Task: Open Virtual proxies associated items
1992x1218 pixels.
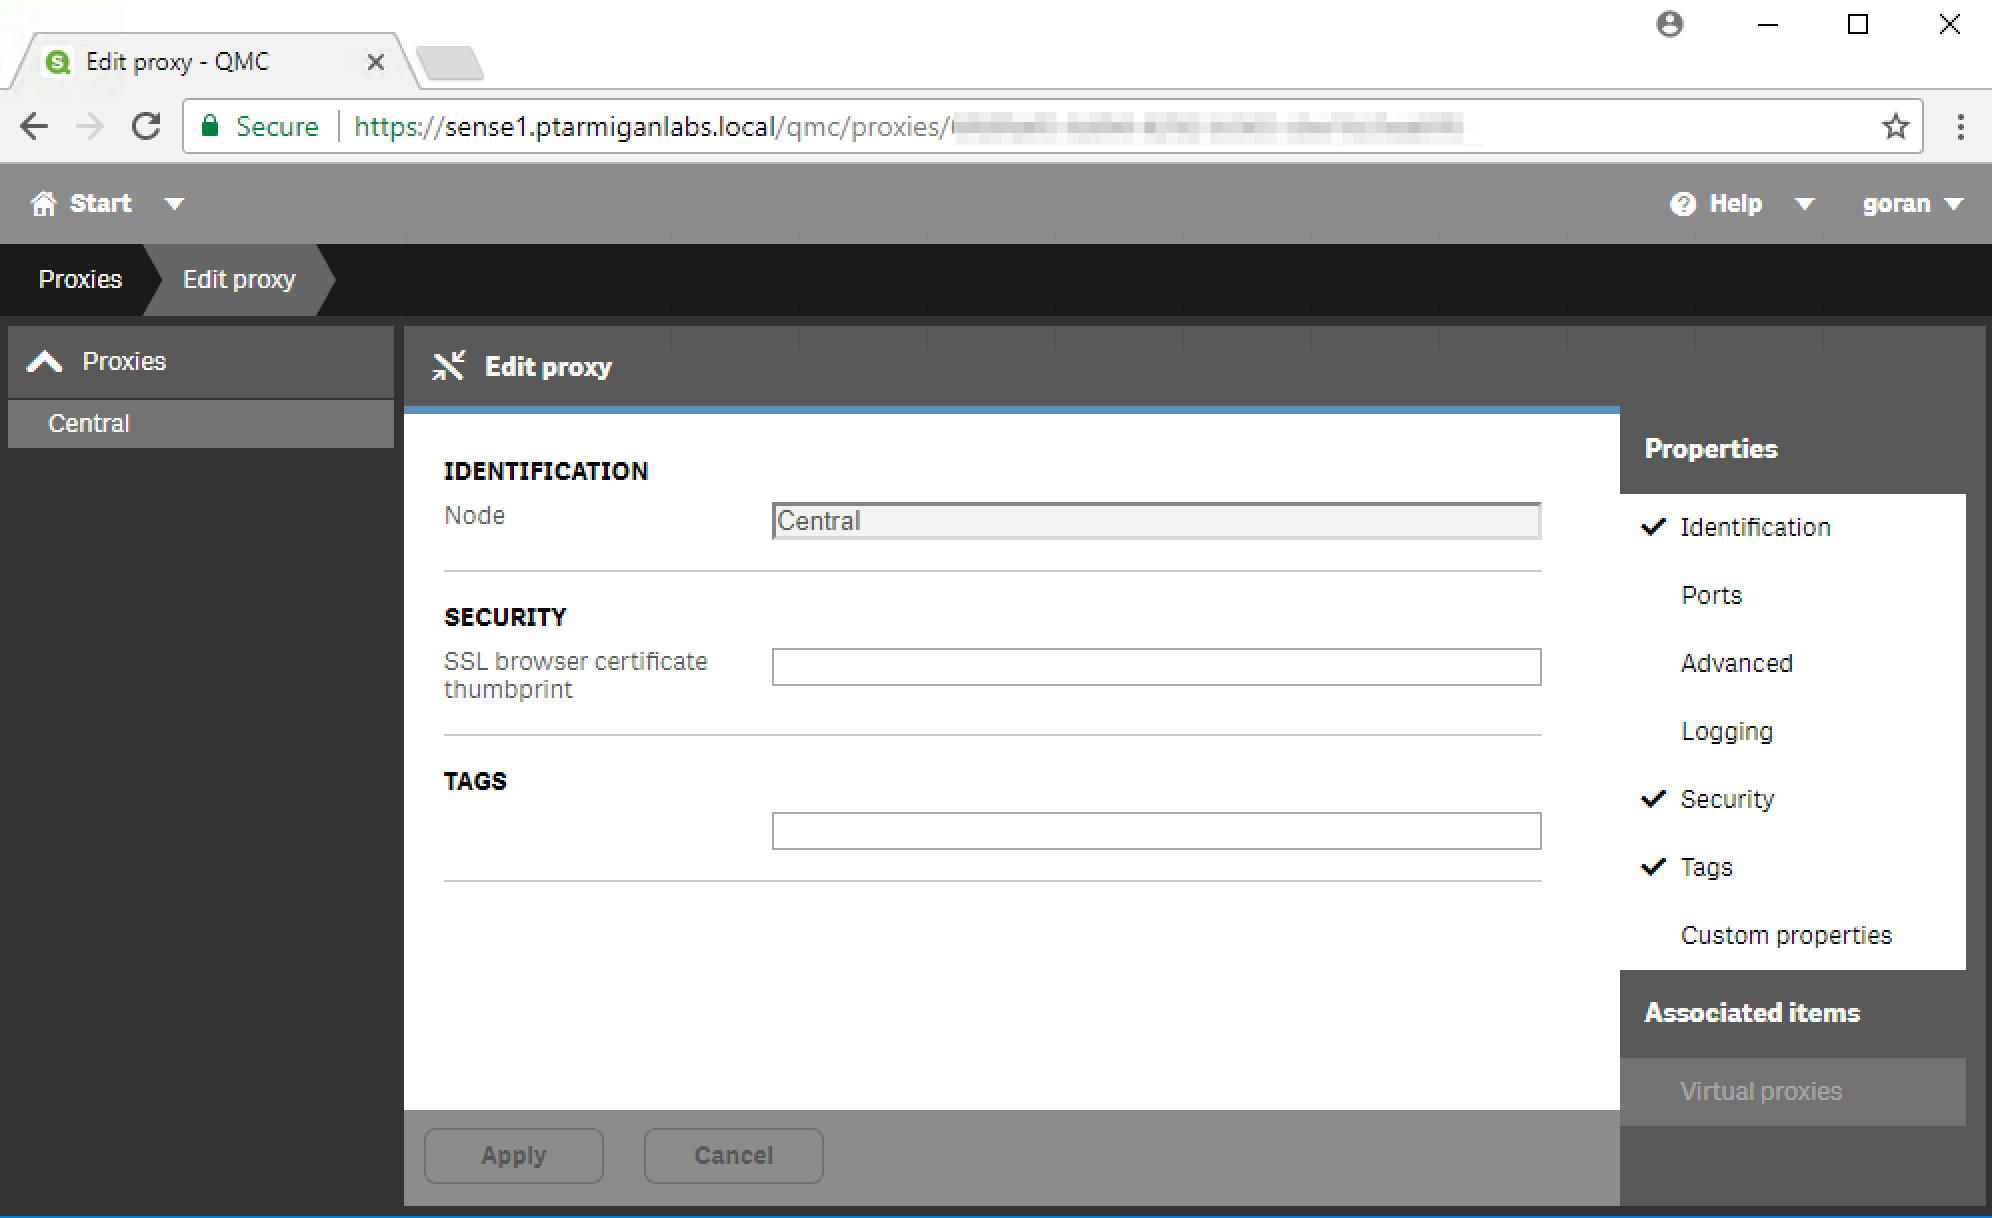Action: 1793,1092
